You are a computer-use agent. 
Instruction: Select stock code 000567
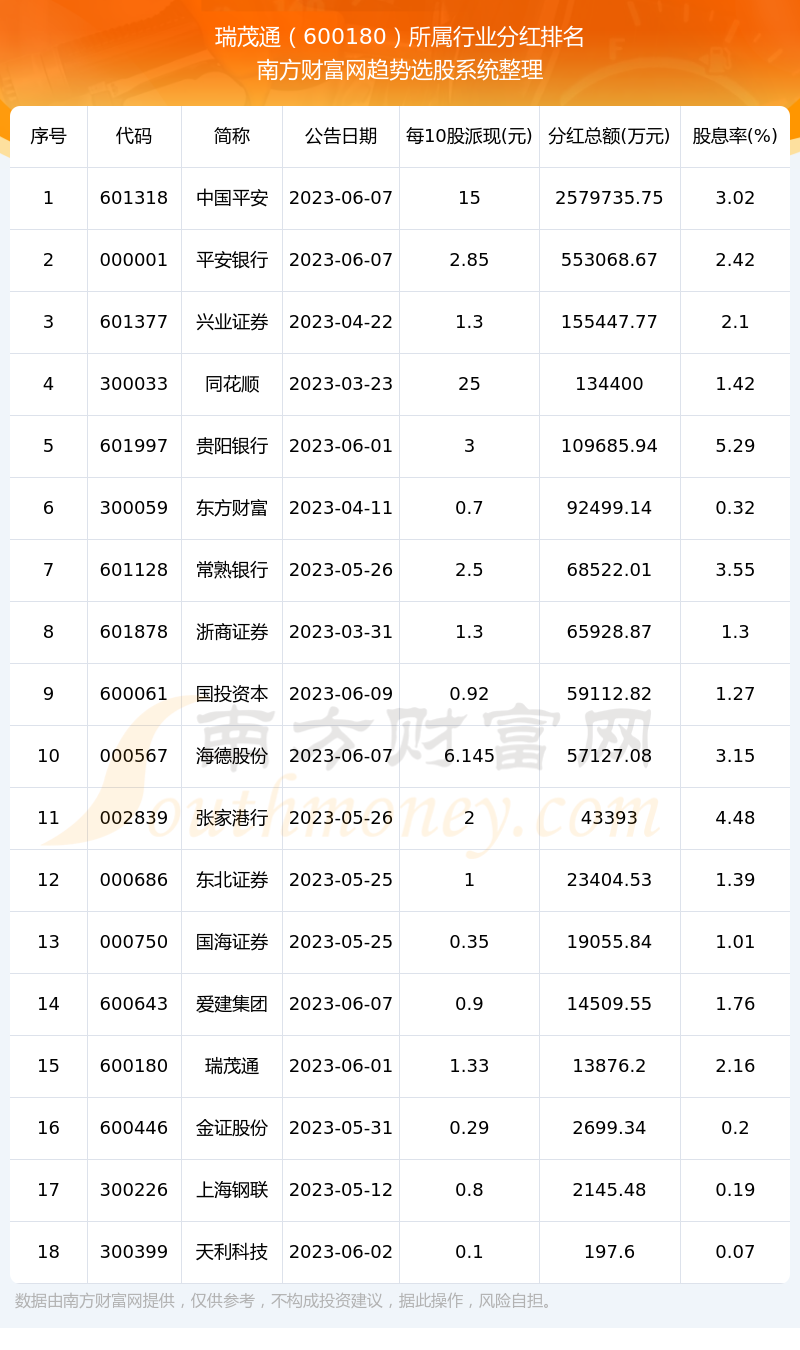(x=134, y=756)
